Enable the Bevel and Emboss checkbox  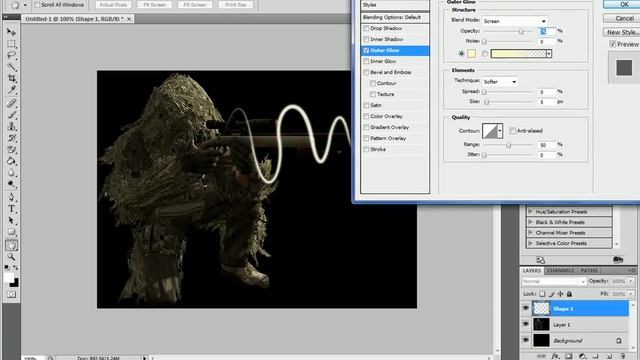[x=366, y=72]
